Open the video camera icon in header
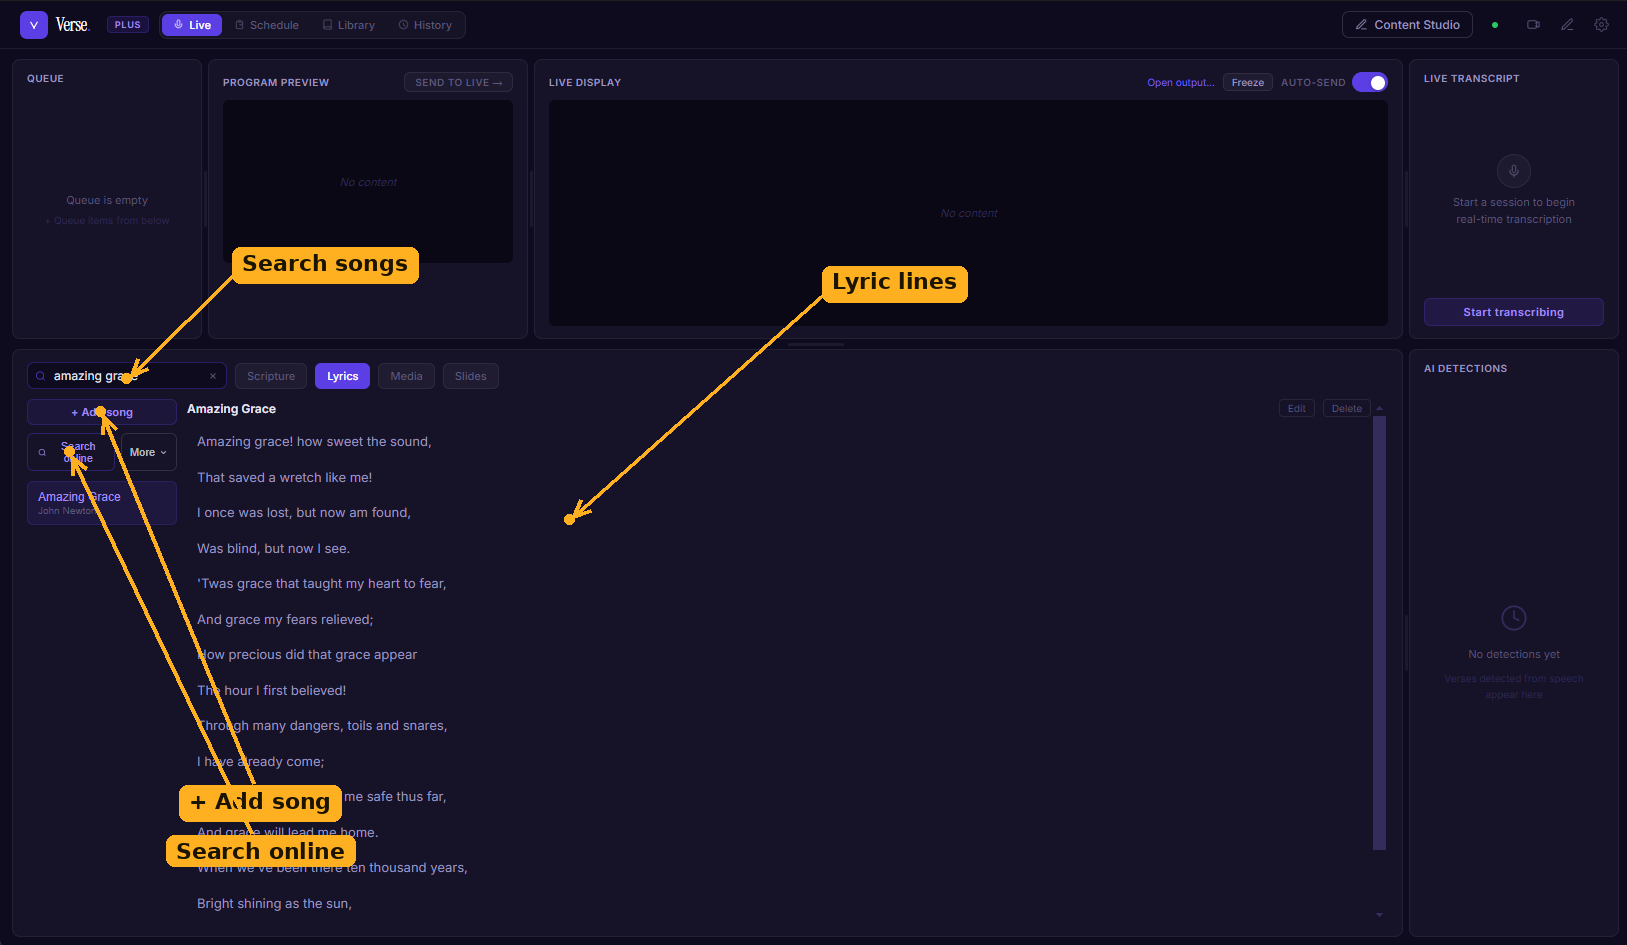The height and width of the screenshot is (945, 1627). click(1533, 25)
